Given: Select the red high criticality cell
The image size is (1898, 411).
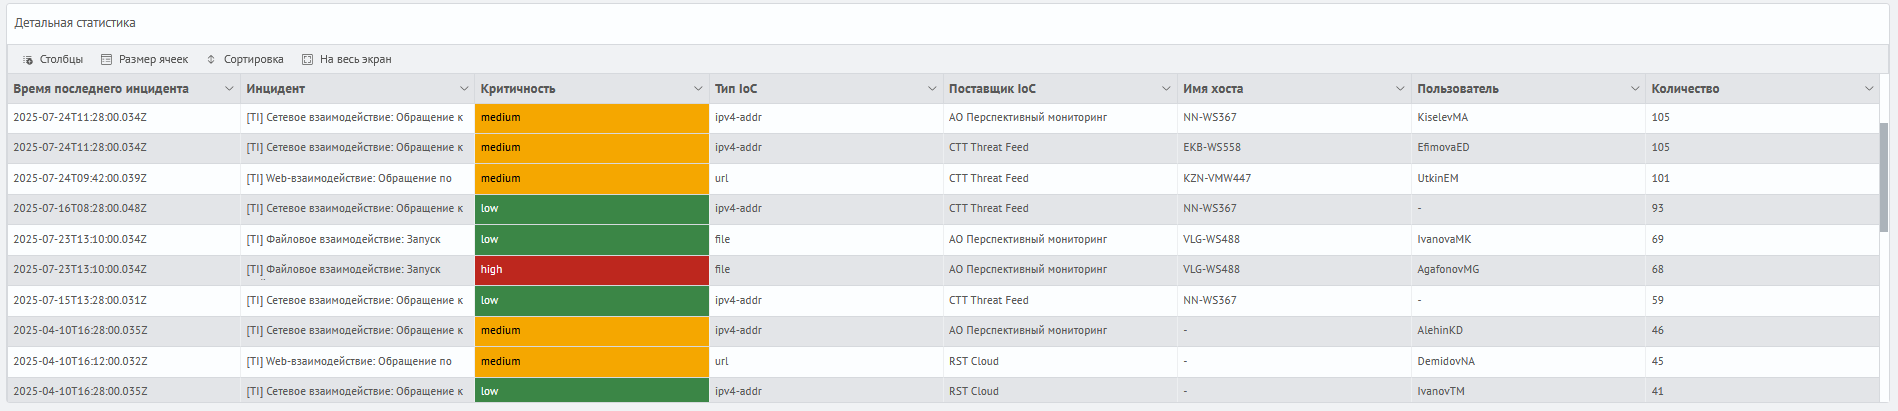Looking at the screenshot, I should pos(591,270).
